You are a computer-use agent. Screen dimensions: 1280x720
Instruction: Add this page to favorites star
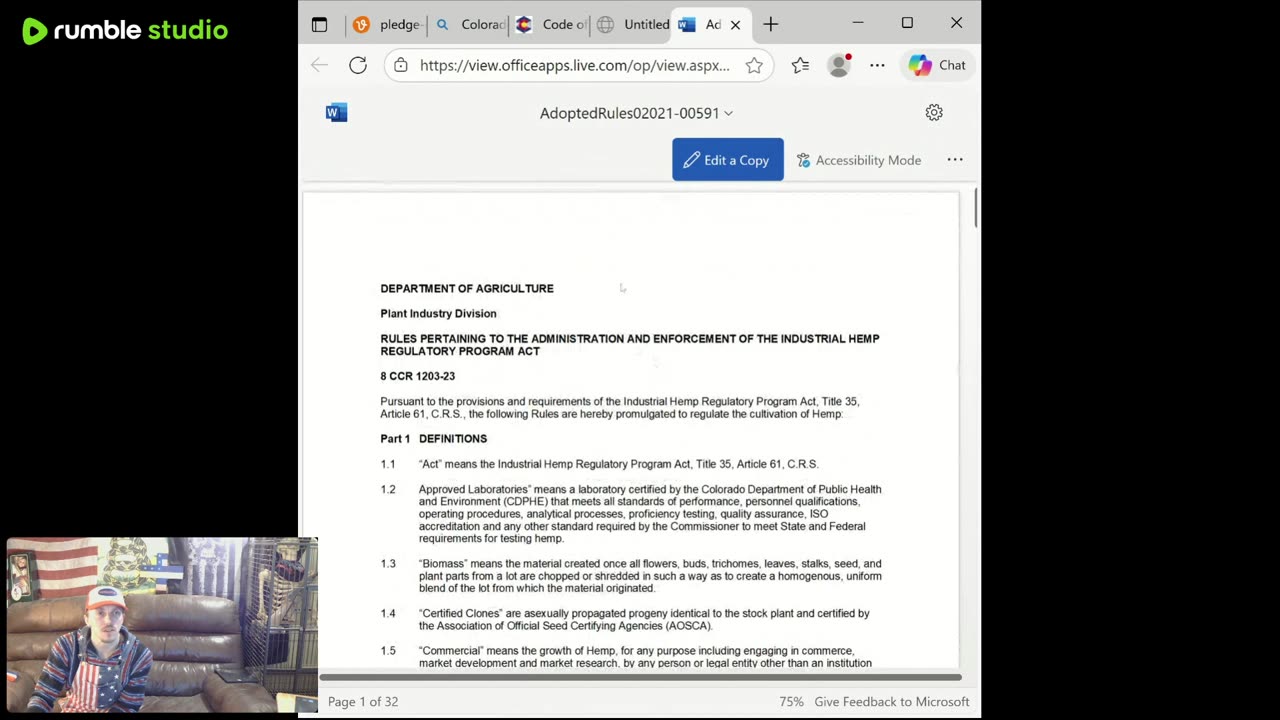click(754, 65)
